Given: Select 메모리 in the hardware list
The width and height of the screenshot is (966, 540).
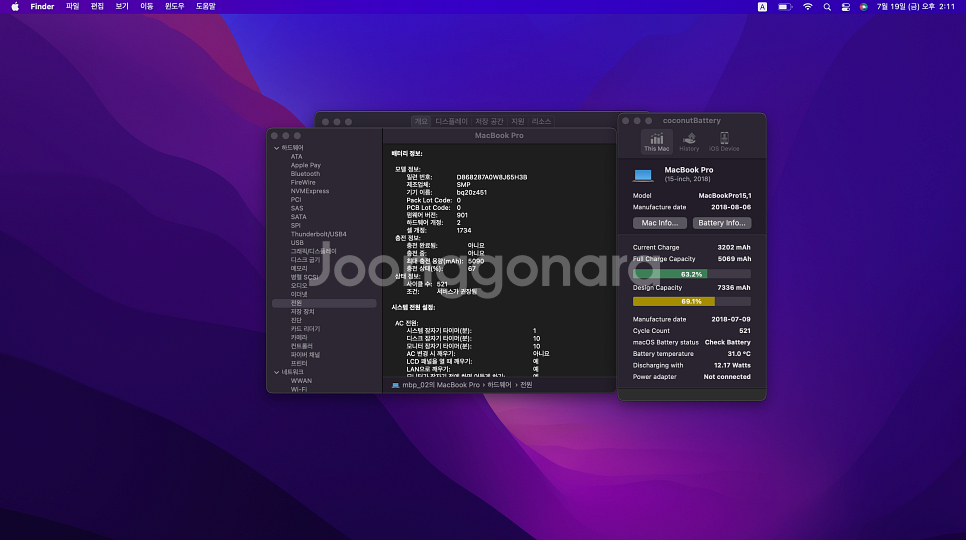Looking at the screenshot, I should [299, 268].
